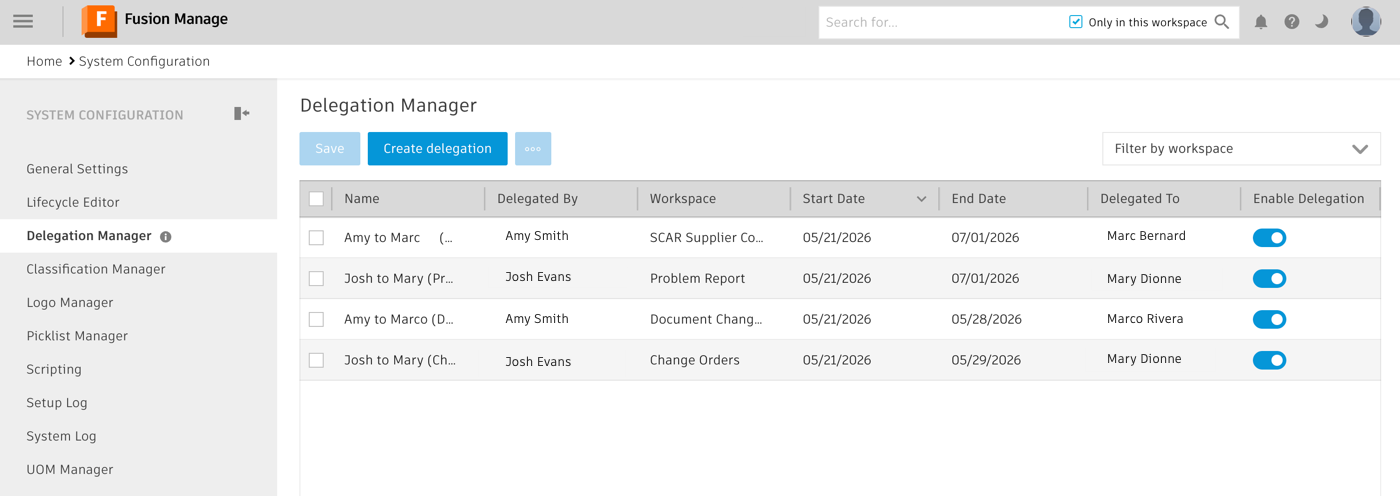
Task: Click Marc Bernard cell
Action: coord(1146,236)
